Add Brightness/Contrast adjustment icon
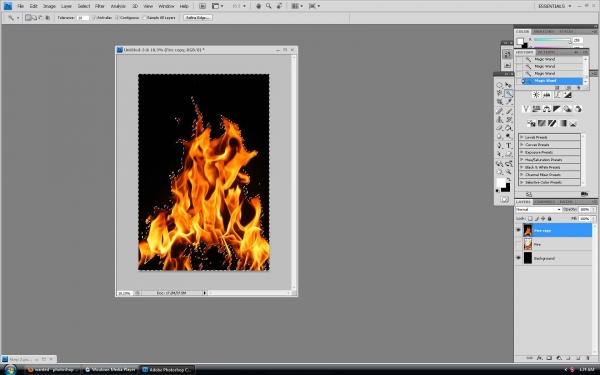600x375 pixels. [536, 95]
